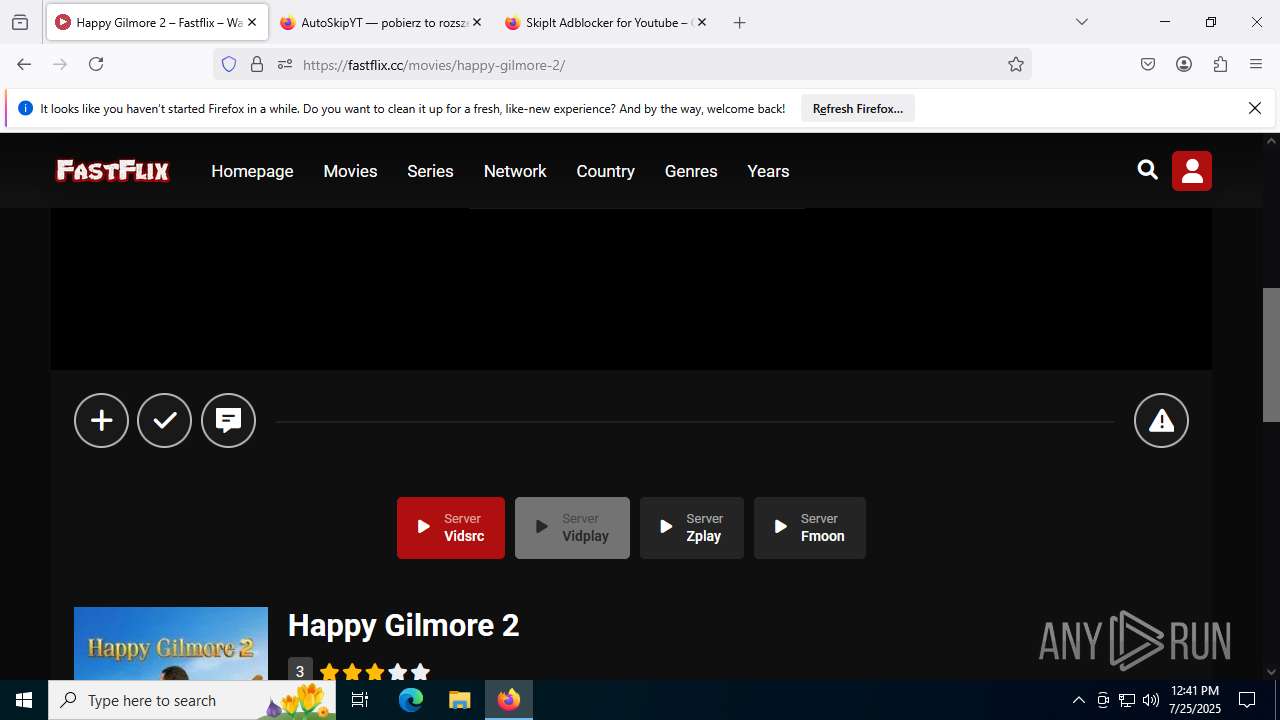Click the add-to-list plus icon
Screen dimensions: 1280x720
click(101, 420)
